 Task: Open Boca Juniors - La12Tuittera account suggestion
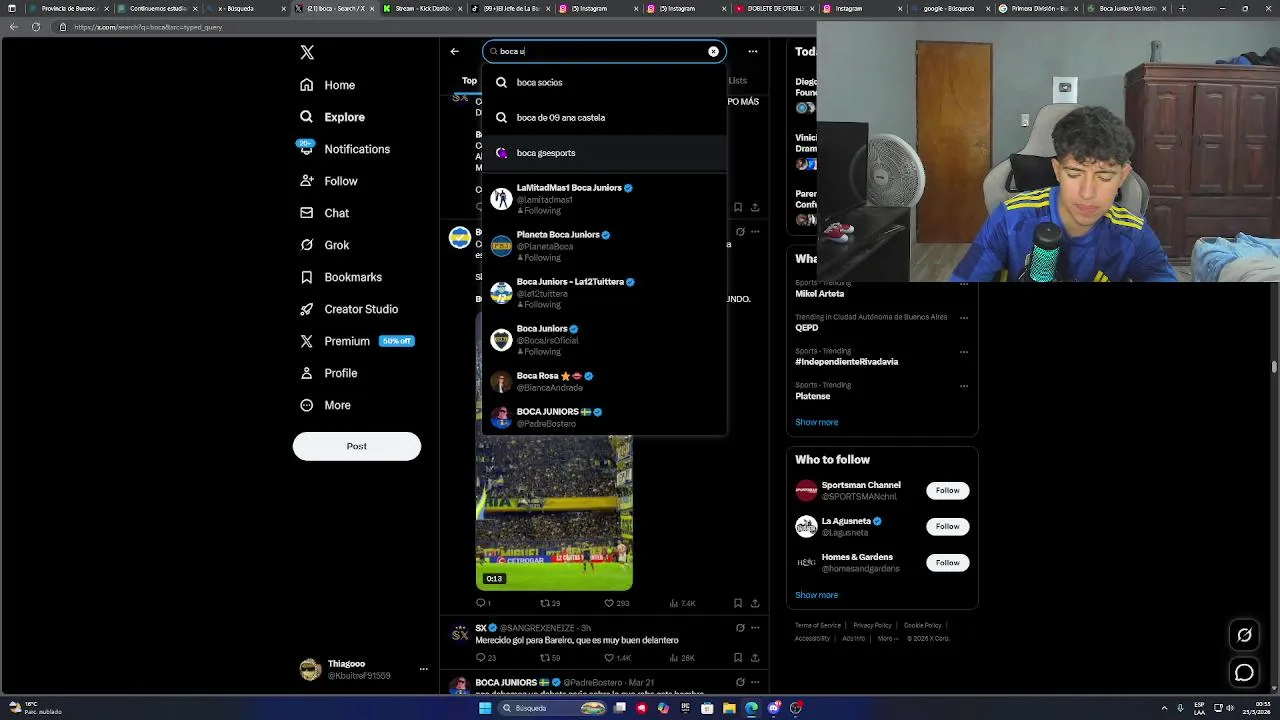click(x=604, y=293)
